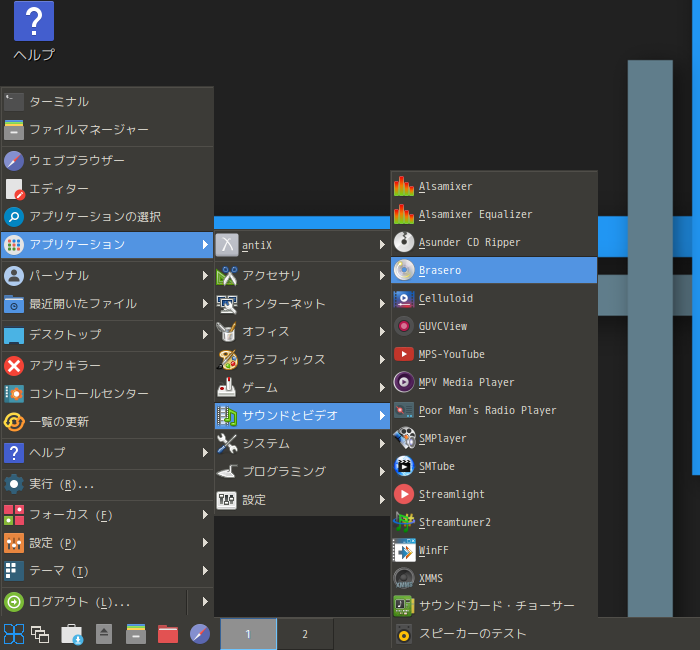Click the サウンドカード・チョーサー icon
The image size is (700, 650).
point(404,606)
